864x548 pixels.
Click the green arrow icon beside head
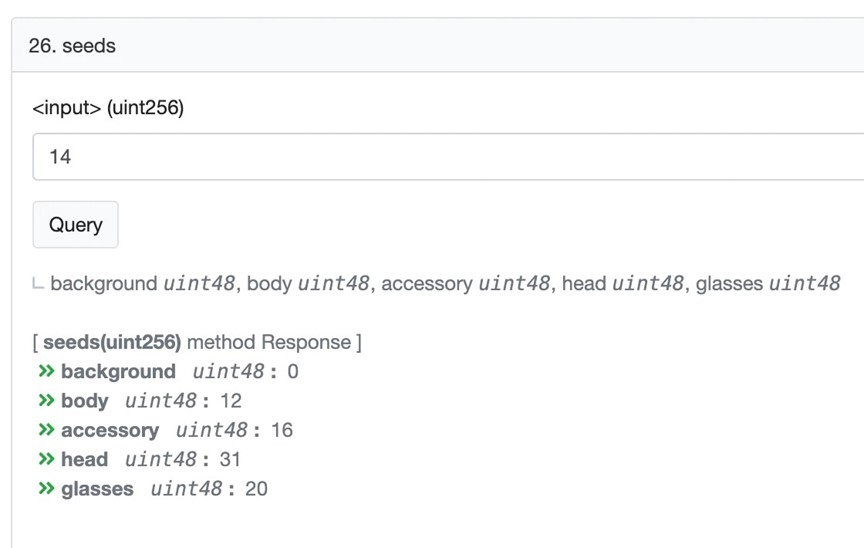(46, 459)
